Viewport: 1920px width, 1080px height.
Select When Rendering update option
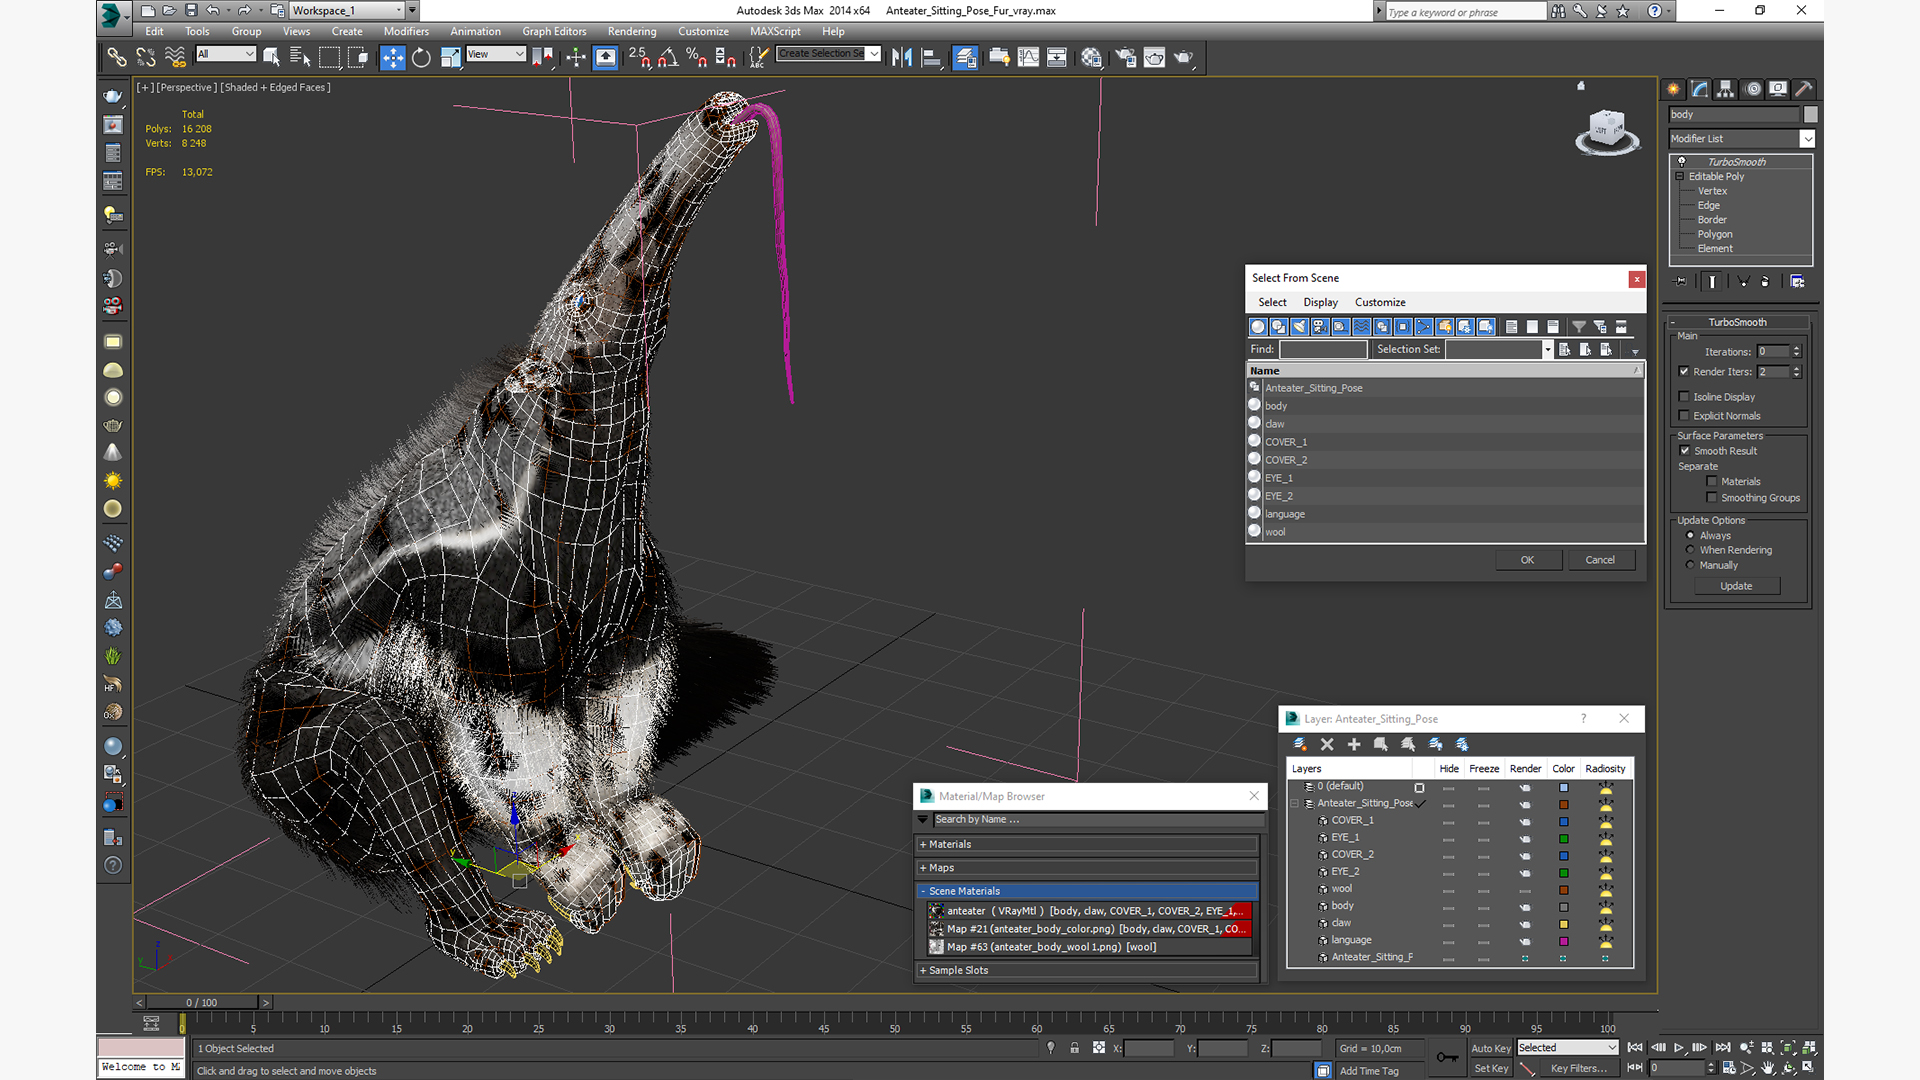point(1691,550)
